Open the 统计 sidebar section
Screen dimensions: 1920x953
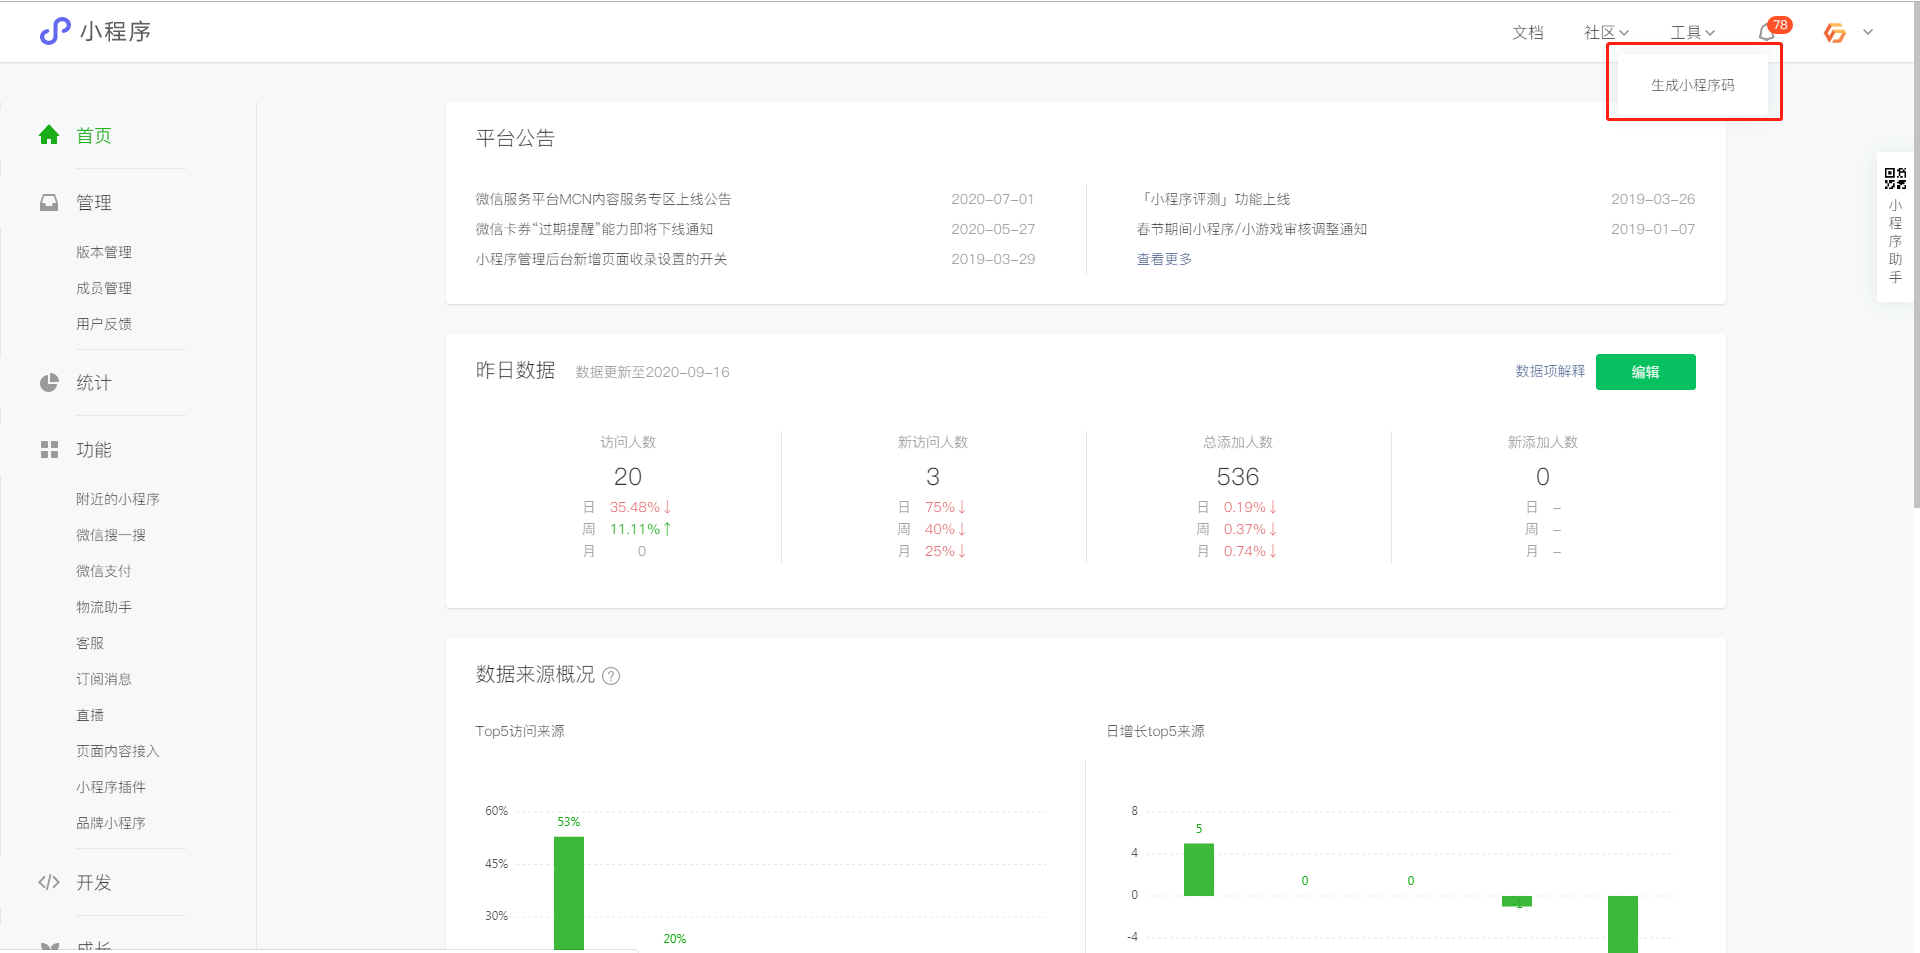[94, 383]
